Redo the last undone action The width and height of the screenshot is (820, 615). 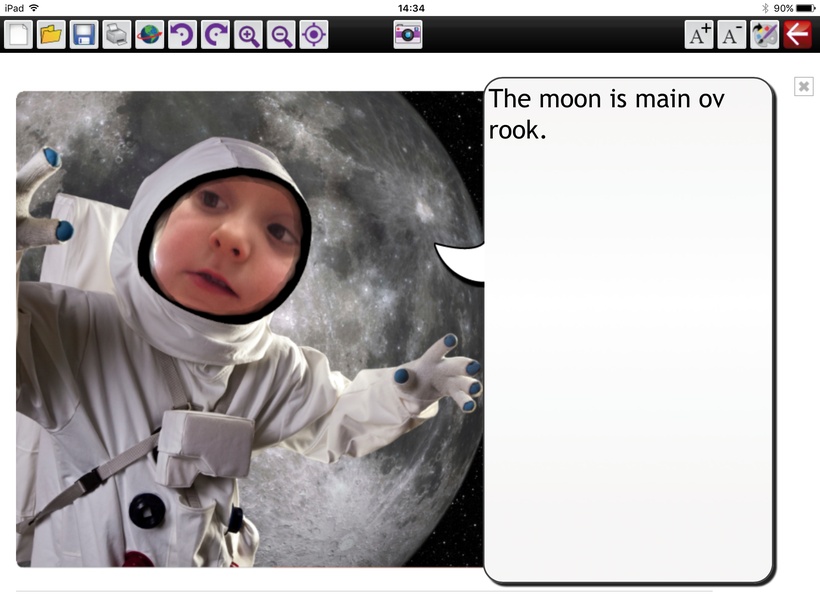(x=215, y=35)
